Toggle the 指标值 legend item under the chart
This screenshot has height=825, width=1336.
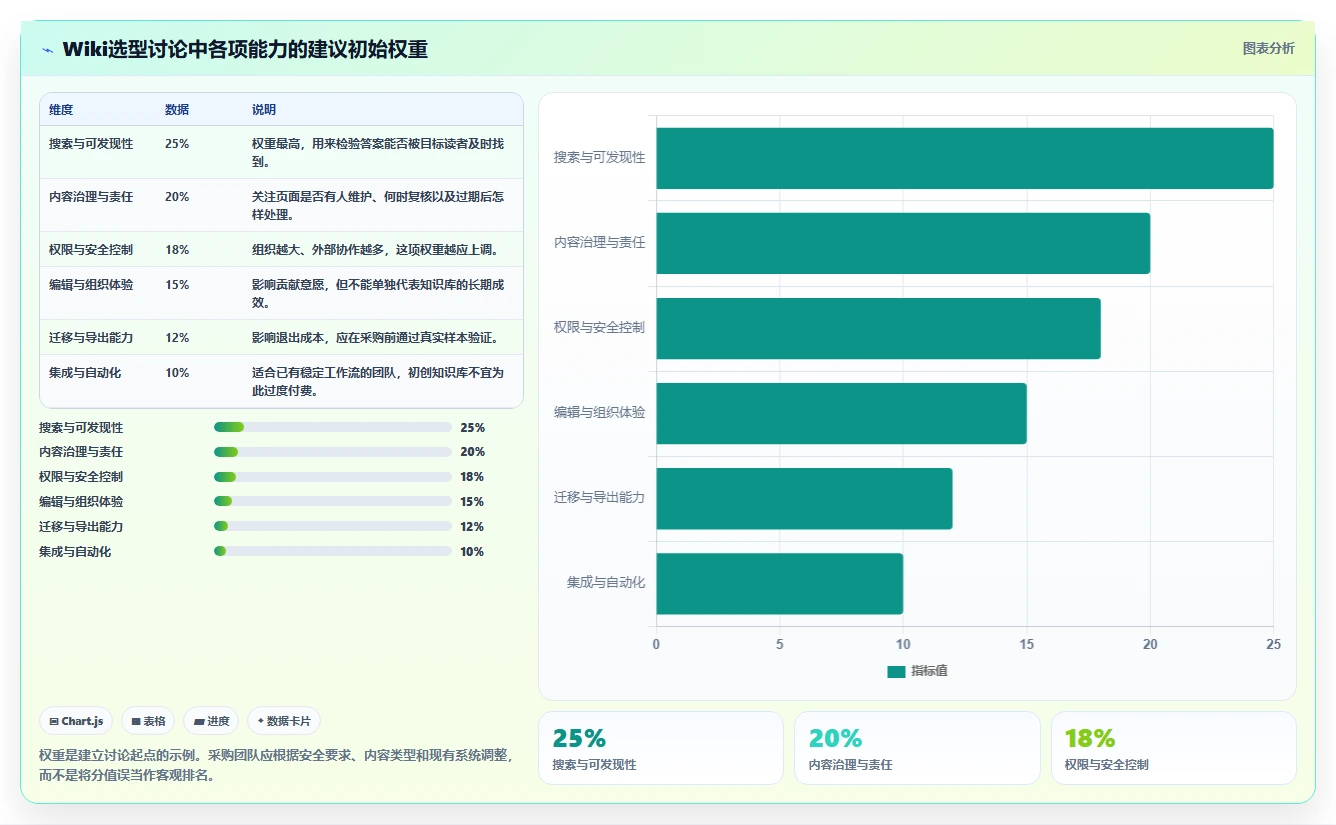[917, 671]
